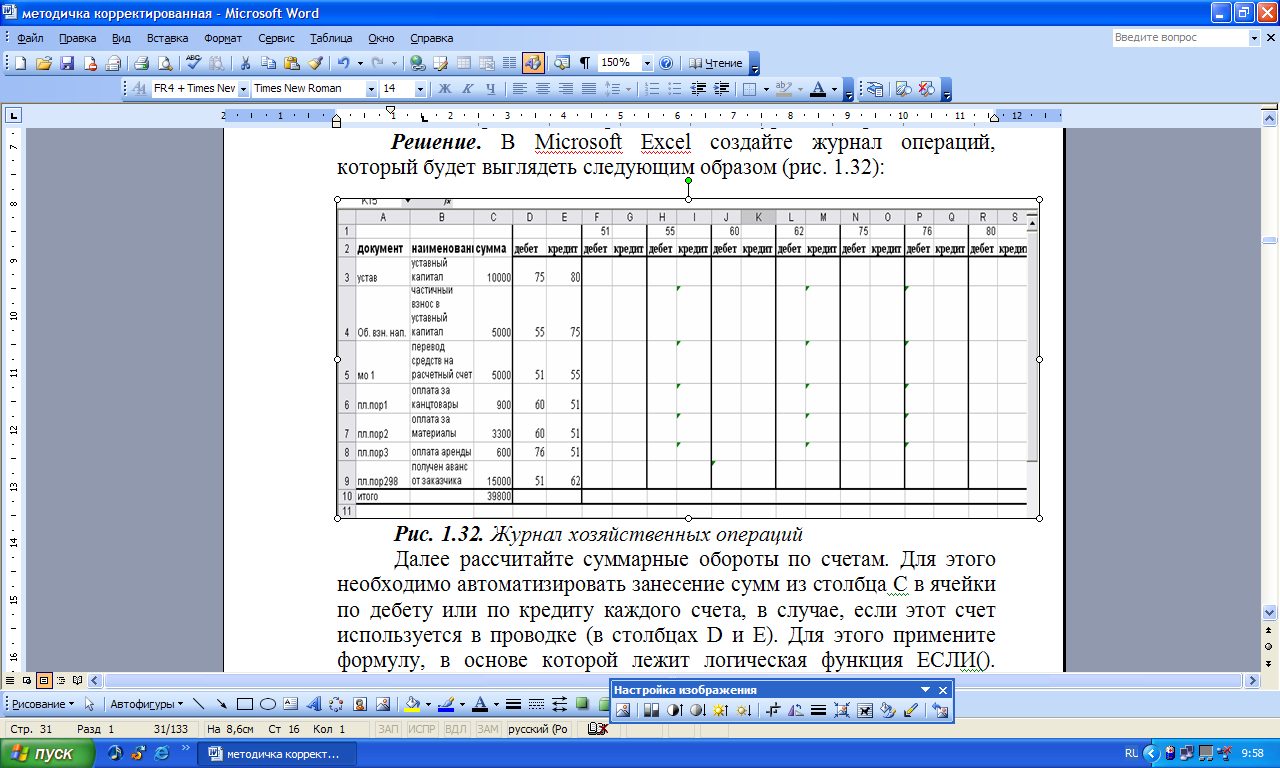This screenshot has height=768, width=1280.
Task: Open the Таблица menu
Action: click(331, 38)
